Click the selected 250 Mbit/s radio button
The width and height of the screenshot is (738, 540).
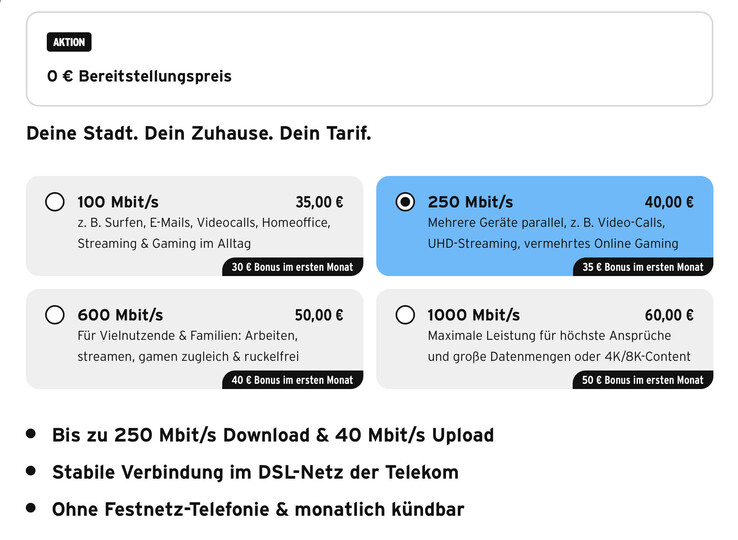coord(405,202)
